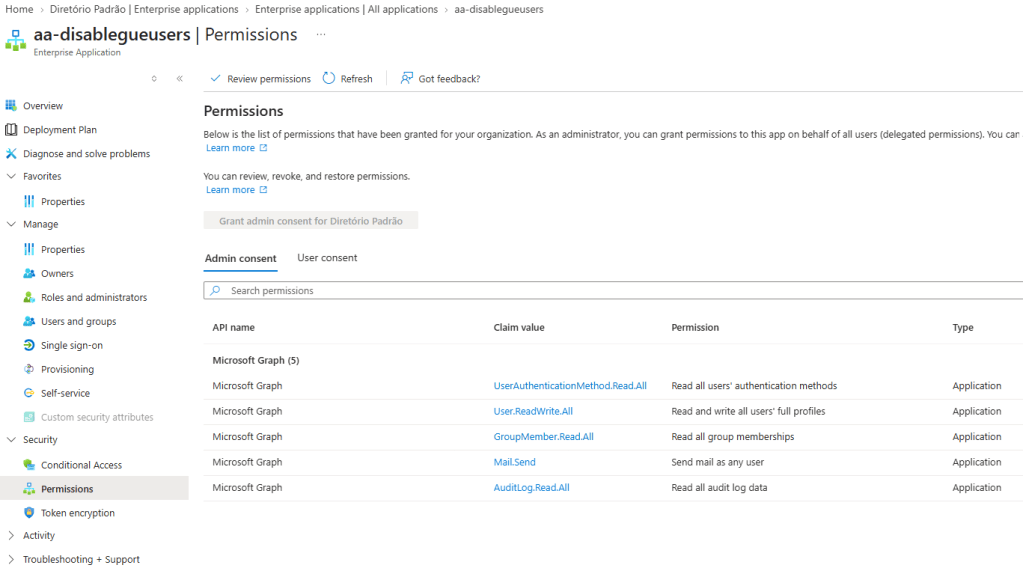Open Roles and administrators icon
Screen dimensions: 1023x574
point(29,297)
